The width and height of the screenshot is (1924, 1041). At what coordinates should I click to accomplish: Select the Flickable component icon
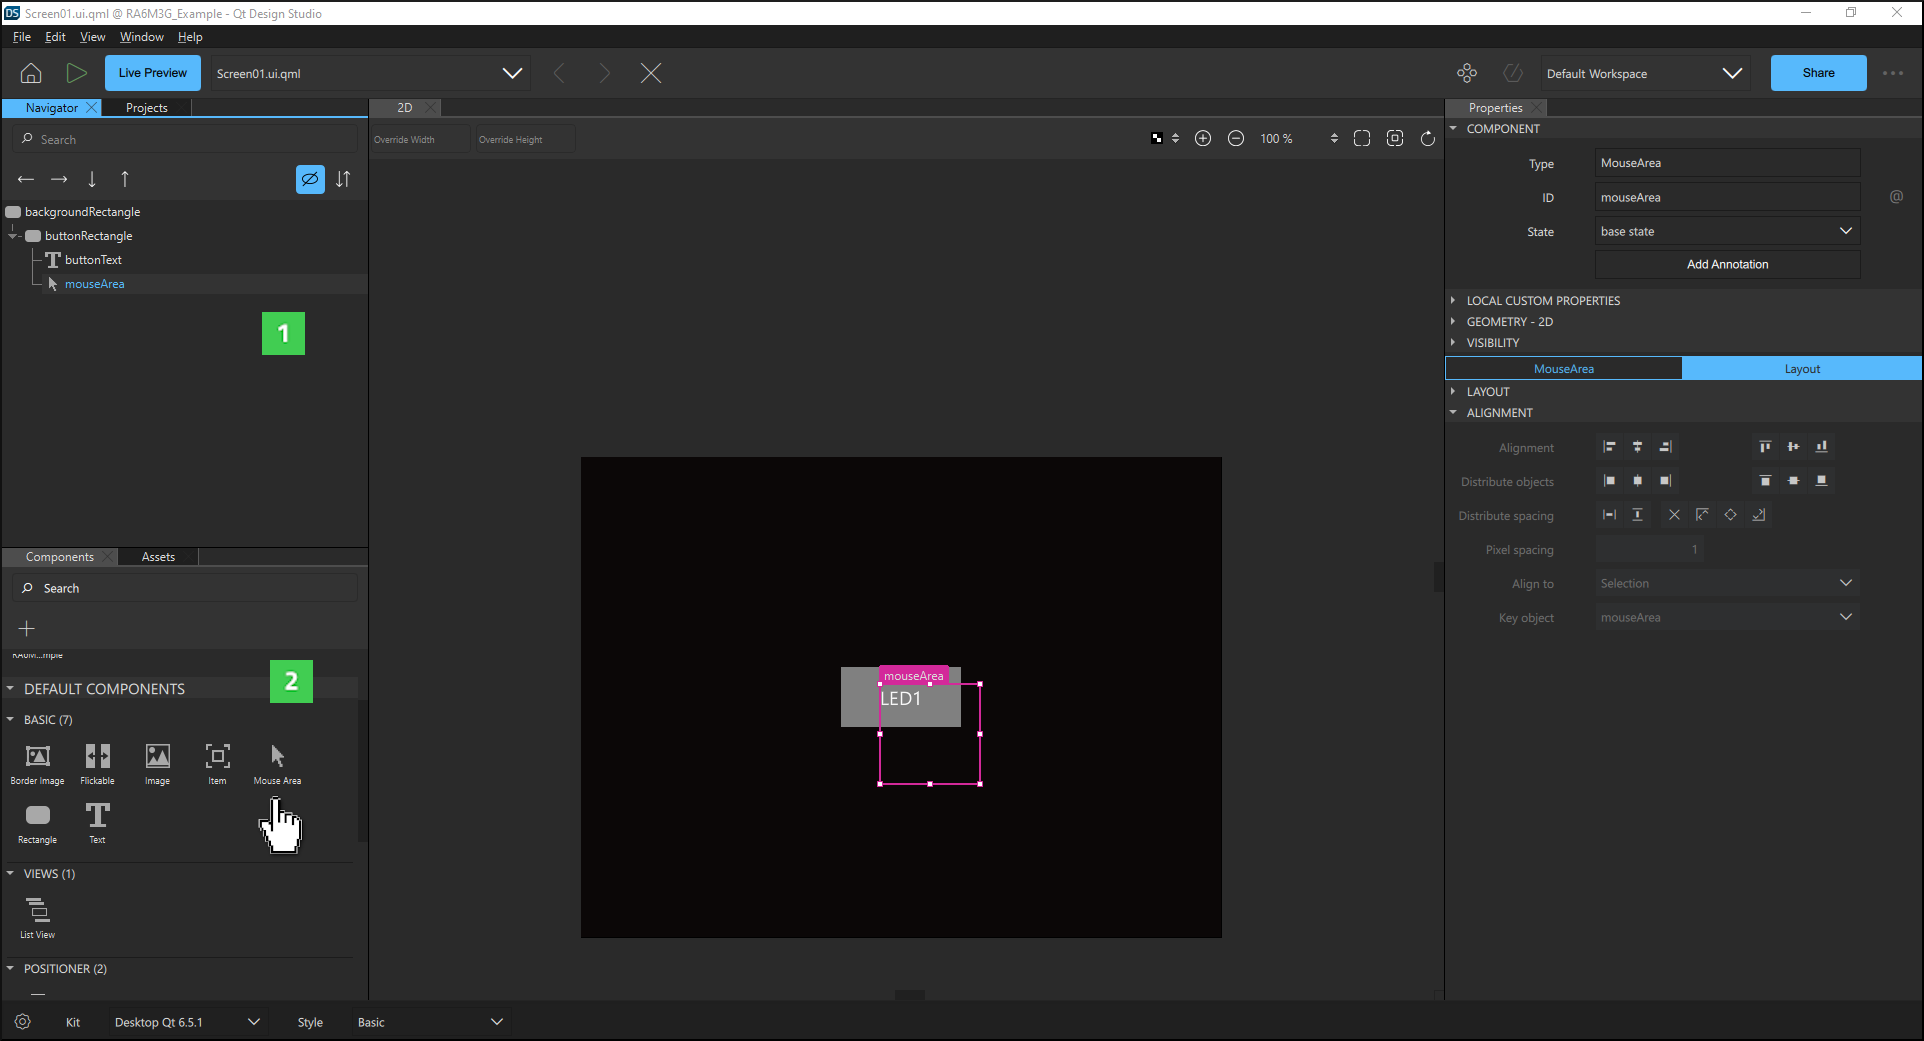pos(97,757)
